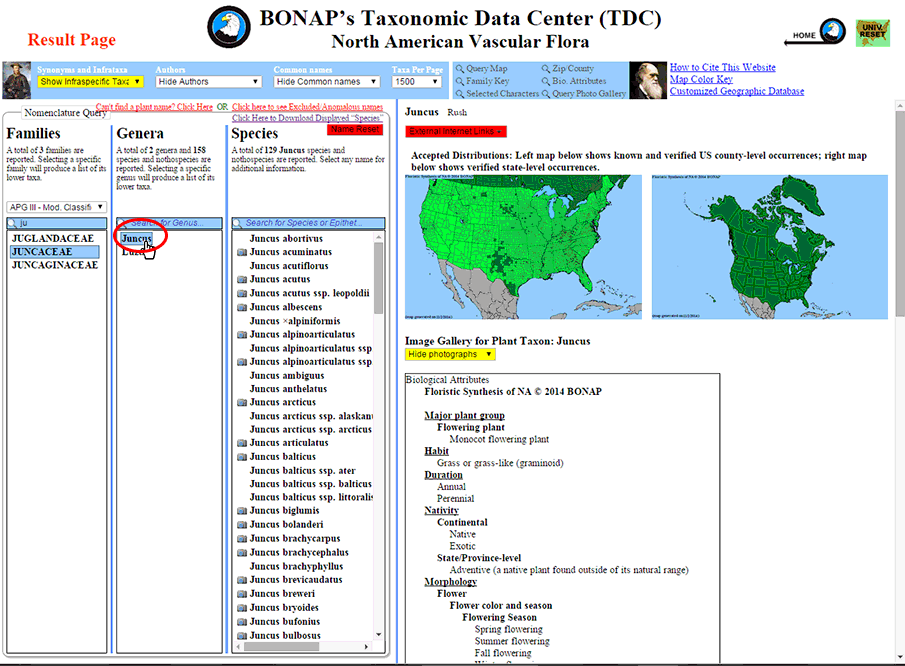
Task: Click camera icon beside Juncus acutus
Action: (x=242, y=279)
